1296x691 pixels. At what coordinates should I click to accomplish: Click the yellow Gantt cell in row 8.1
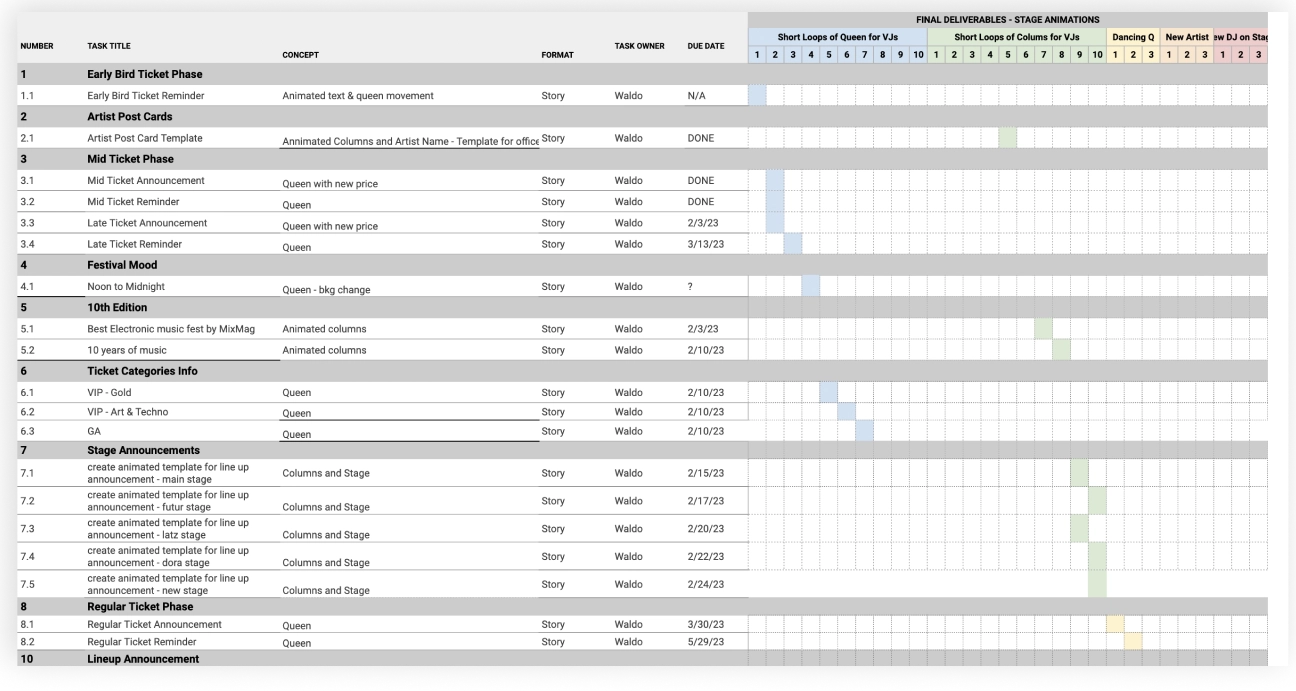1115,624
